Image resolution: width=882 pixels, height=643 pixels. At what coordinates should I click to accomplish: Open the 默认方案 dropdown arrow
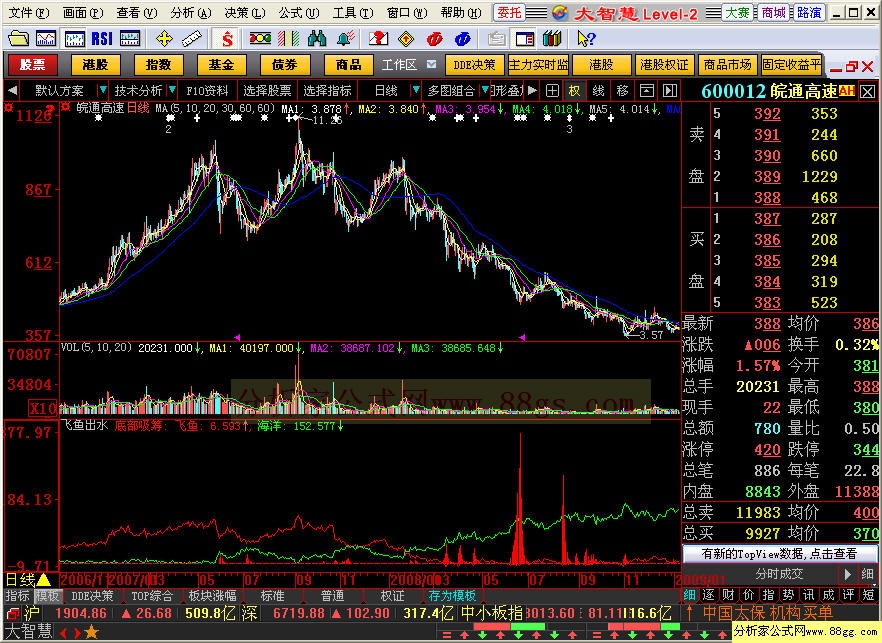[103, 90]
